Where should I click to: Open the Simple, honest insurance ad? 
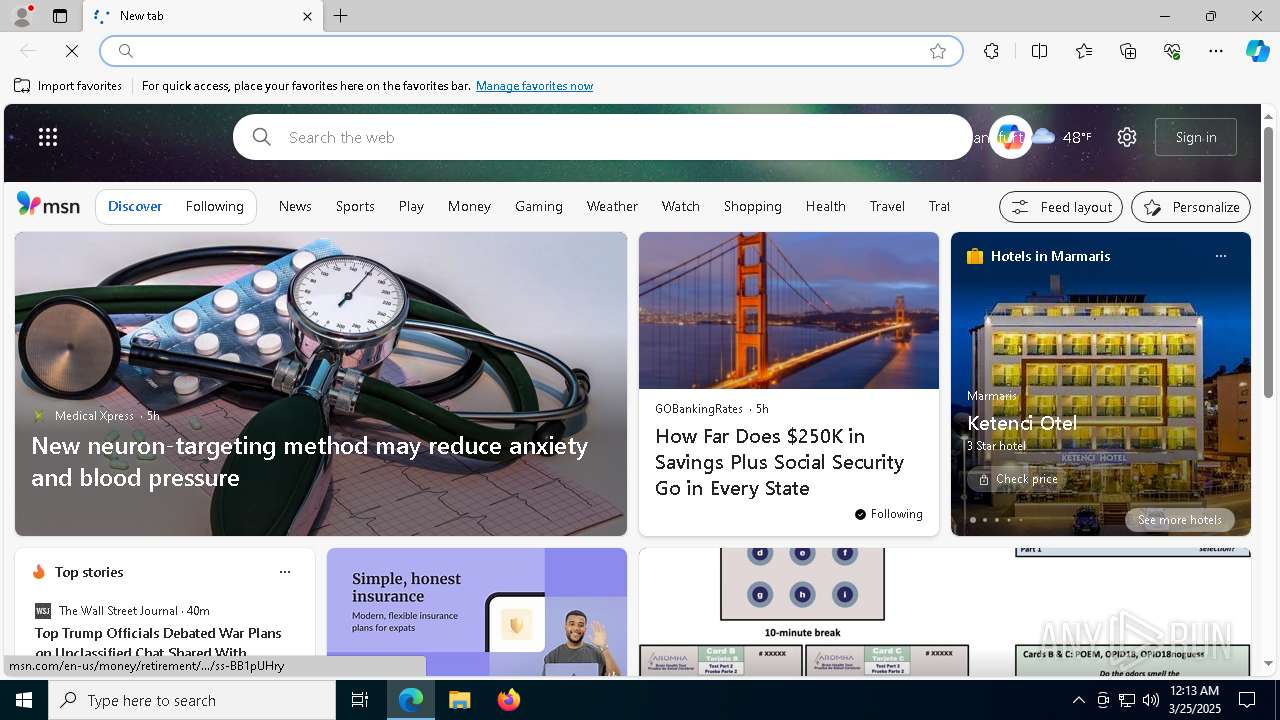(x=477, y=612)
